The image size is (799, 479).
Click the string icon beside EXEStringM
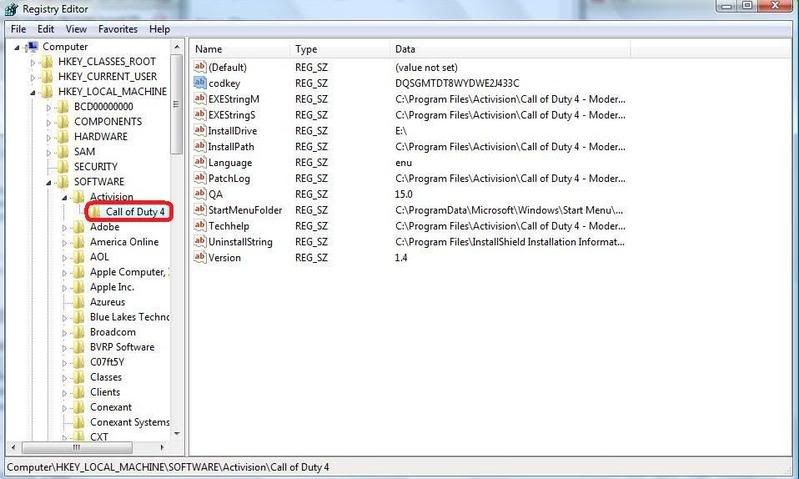(200, 98)
